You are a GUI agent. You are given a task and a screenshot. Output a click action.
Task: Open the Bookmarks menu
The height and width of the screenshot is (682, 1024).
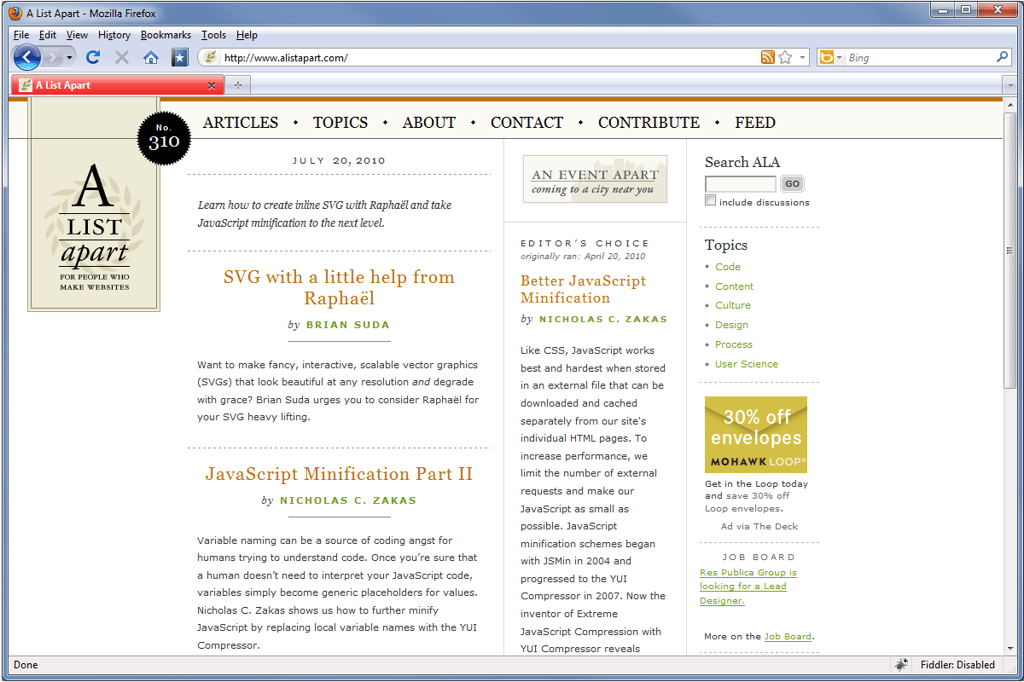[166, 35]
